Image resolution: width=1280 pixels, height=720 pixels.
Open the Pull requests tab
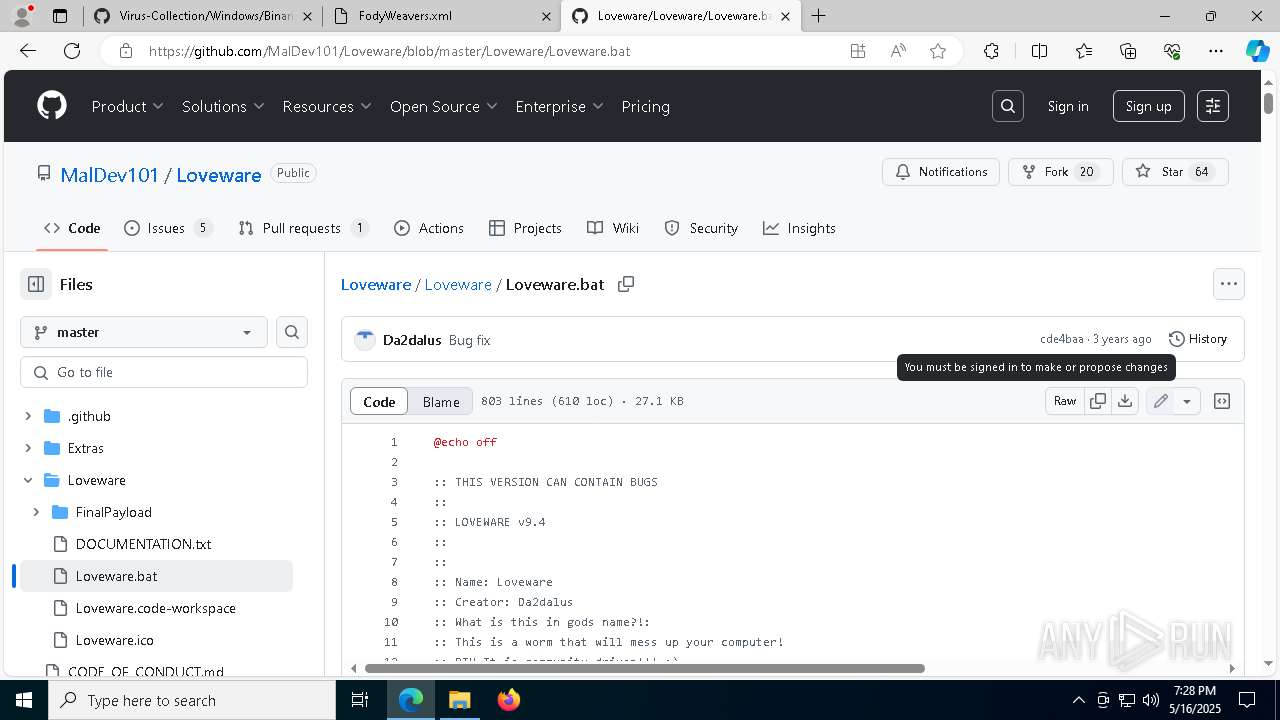point(304,228)
